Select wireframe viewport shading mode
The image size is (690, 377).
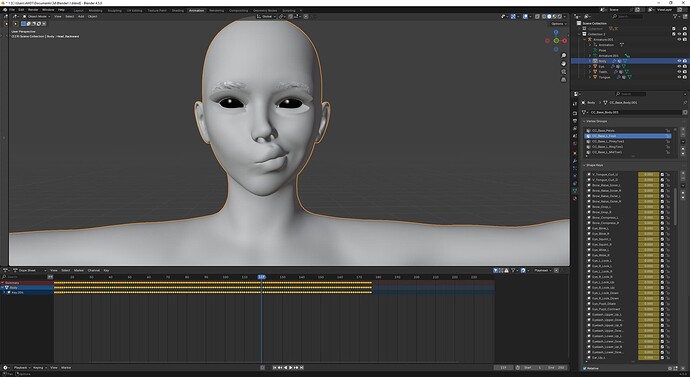click(x=544, y=17)
